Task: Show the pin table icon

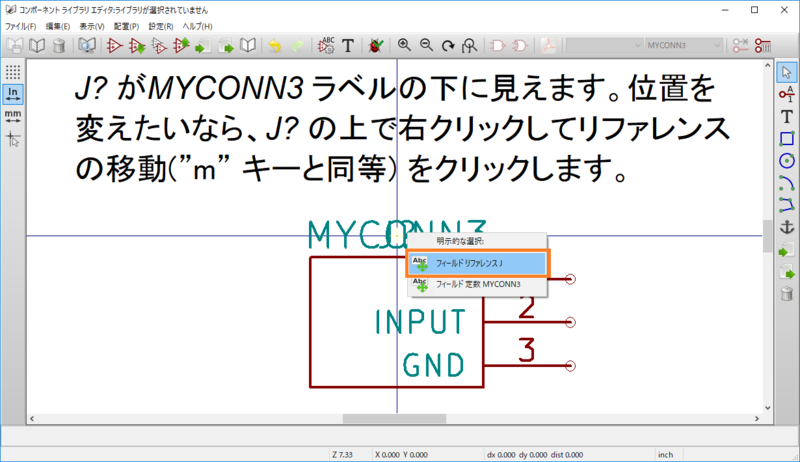Action: 763,45
